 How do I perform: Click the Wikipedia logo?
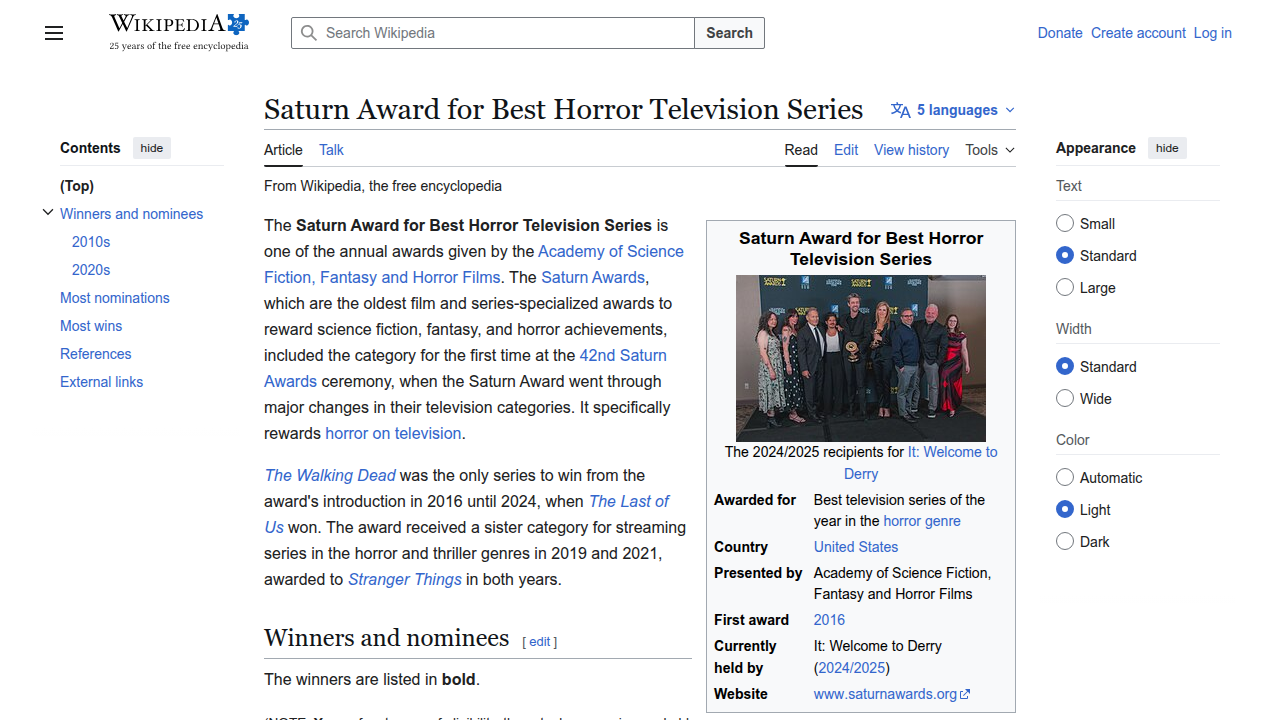179,32
